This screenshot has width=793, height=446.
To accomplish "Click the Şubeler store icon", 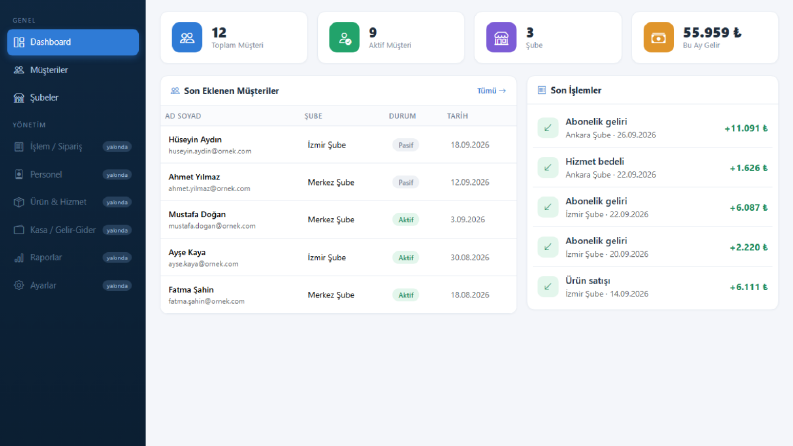I will 19,98.
